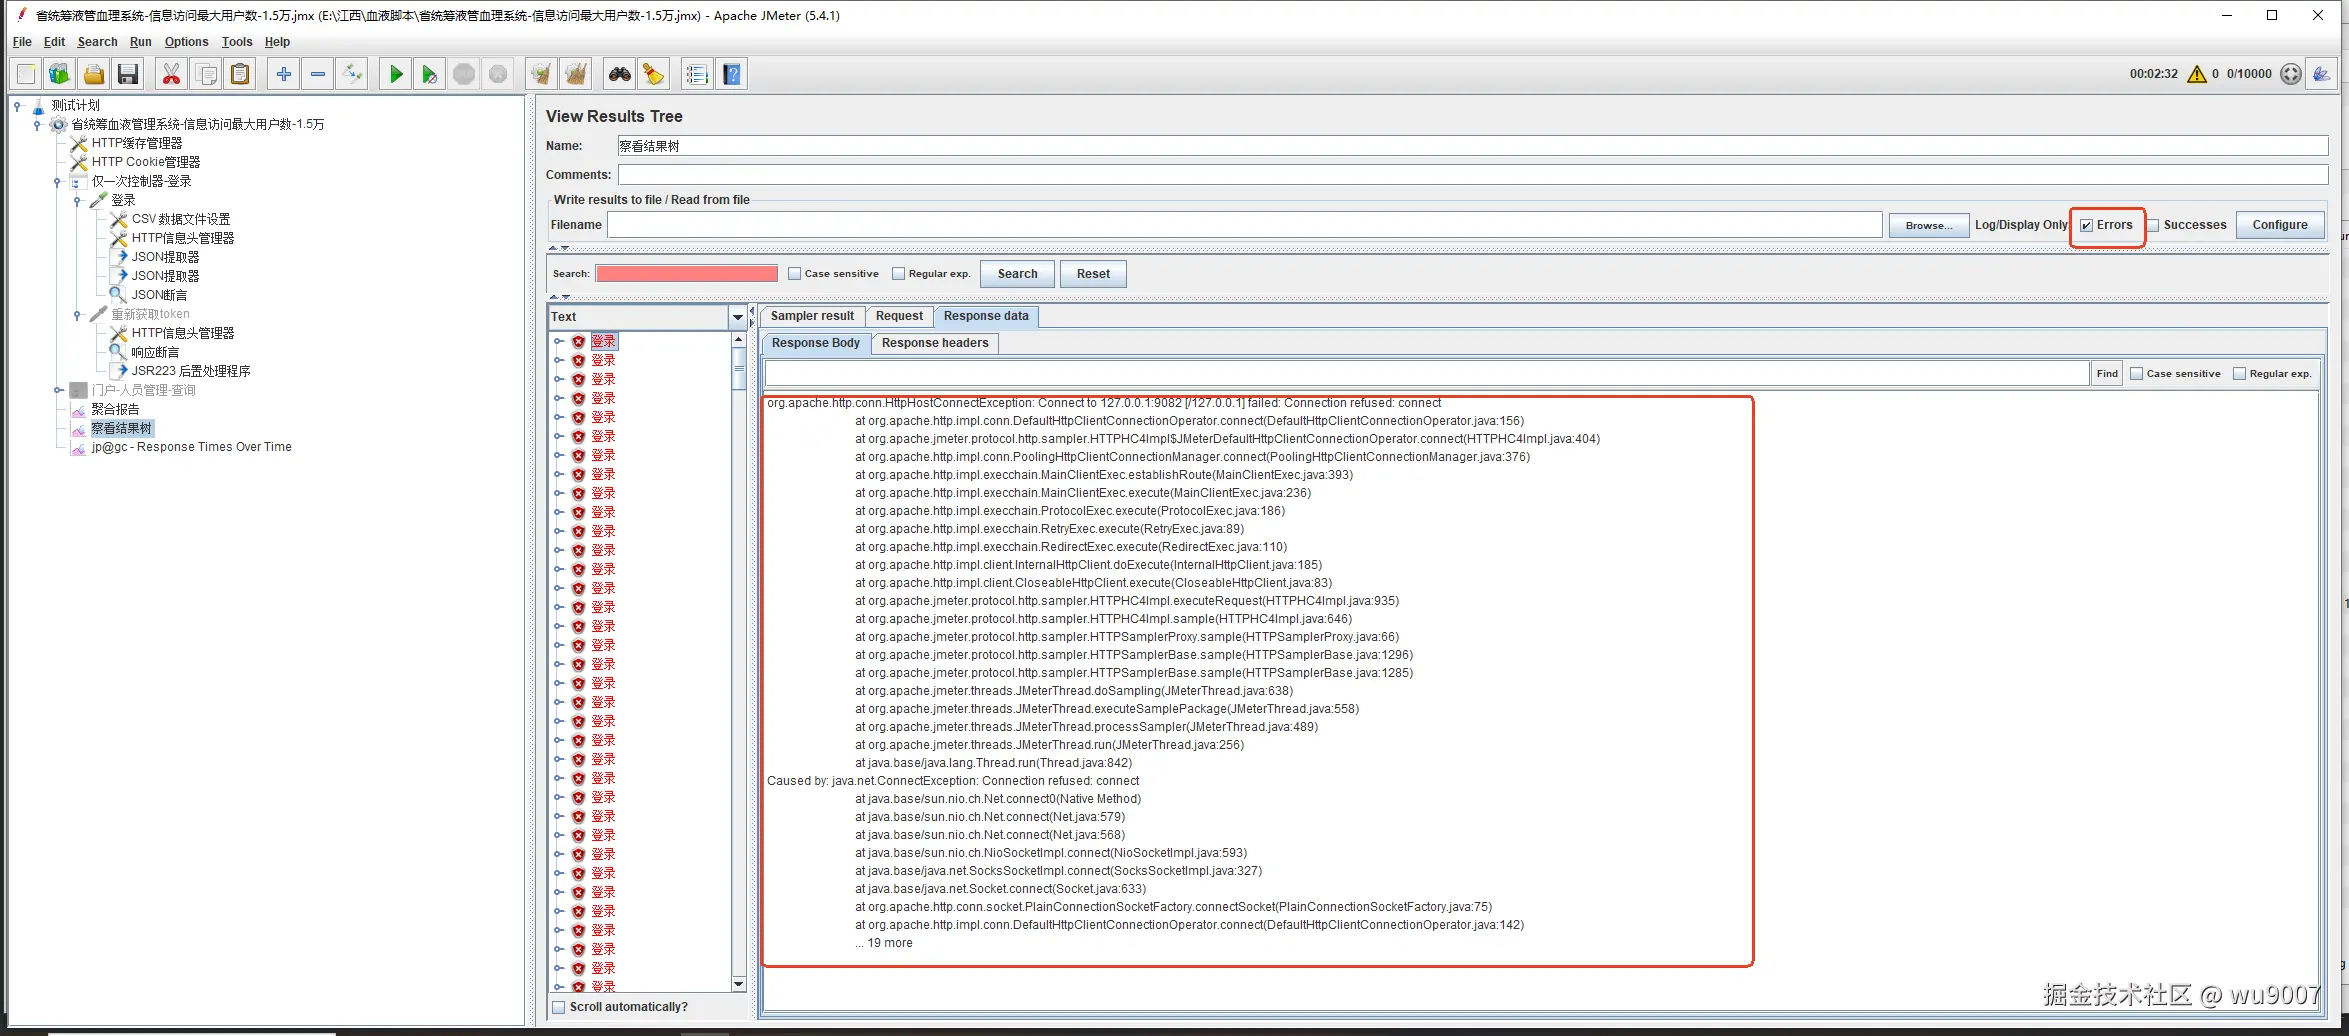Click the gray Stop test icon
Image resolution: width=2349 pixels, height=1036 pixels.
[x=464, y=74]
